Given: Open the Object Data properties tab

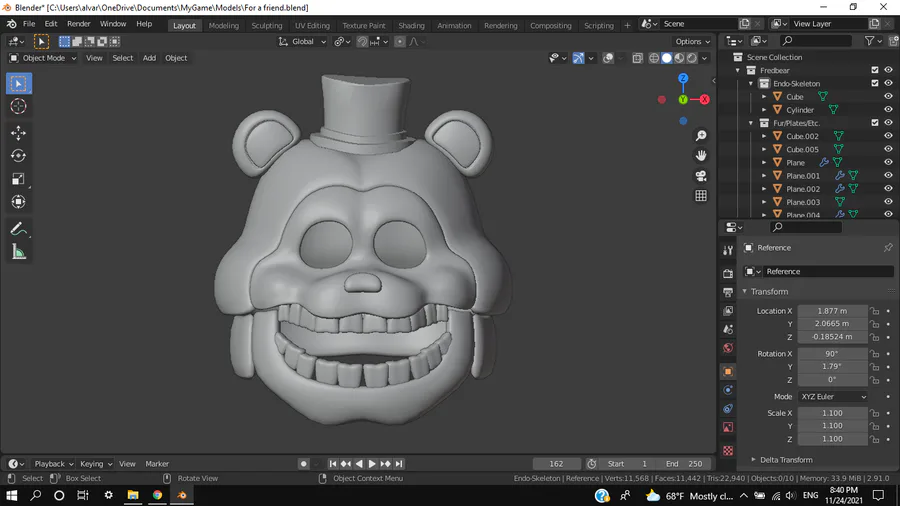Looking at the screenshot, I should coord(728,427).
